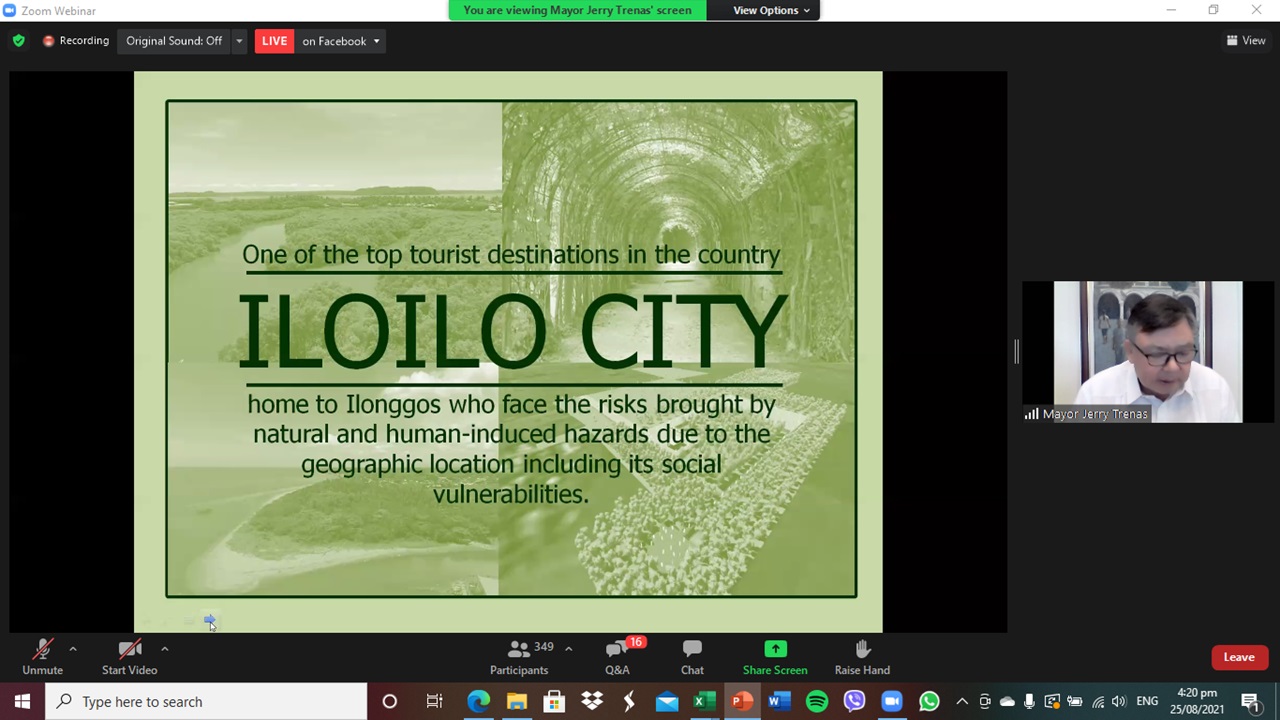Click Mayor Jerry Trenas' video thumbnail
Screen dimensions: 1280x720
tap(1147, 350)
